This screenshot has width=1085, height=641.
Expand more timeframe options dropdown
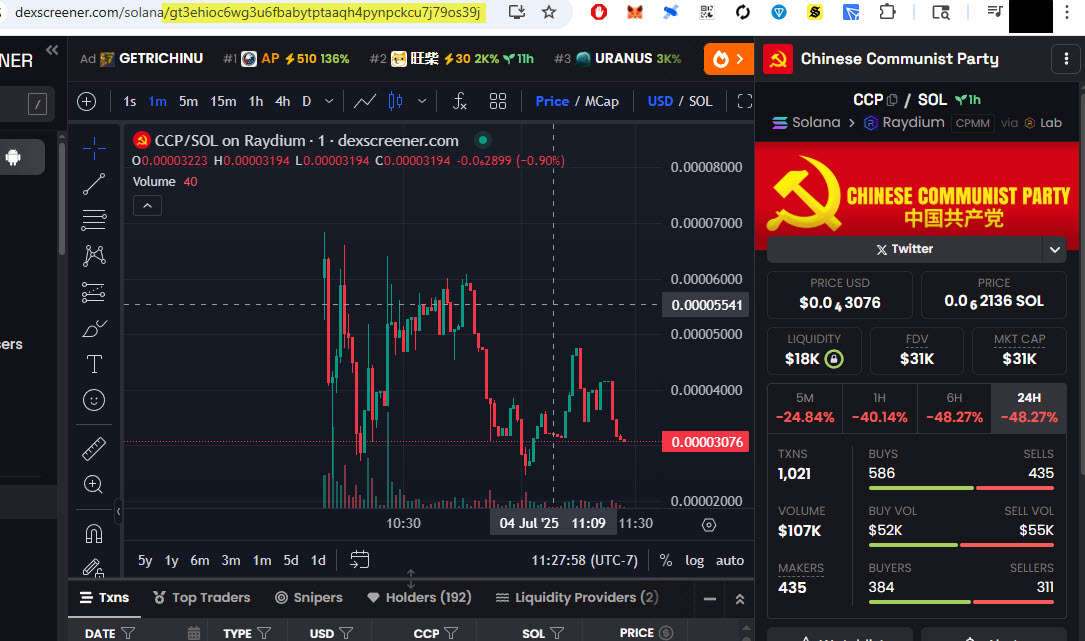(329, 102)
